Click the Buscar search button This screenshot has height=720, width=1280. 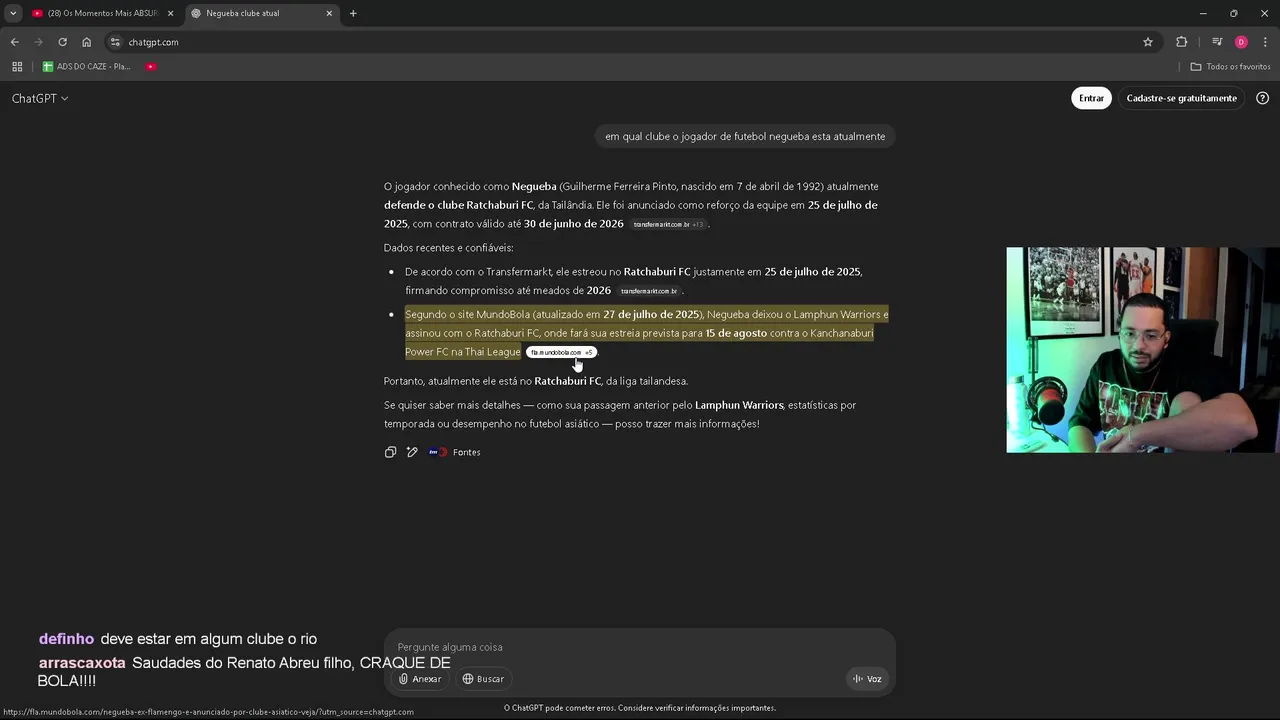(483, 679)
